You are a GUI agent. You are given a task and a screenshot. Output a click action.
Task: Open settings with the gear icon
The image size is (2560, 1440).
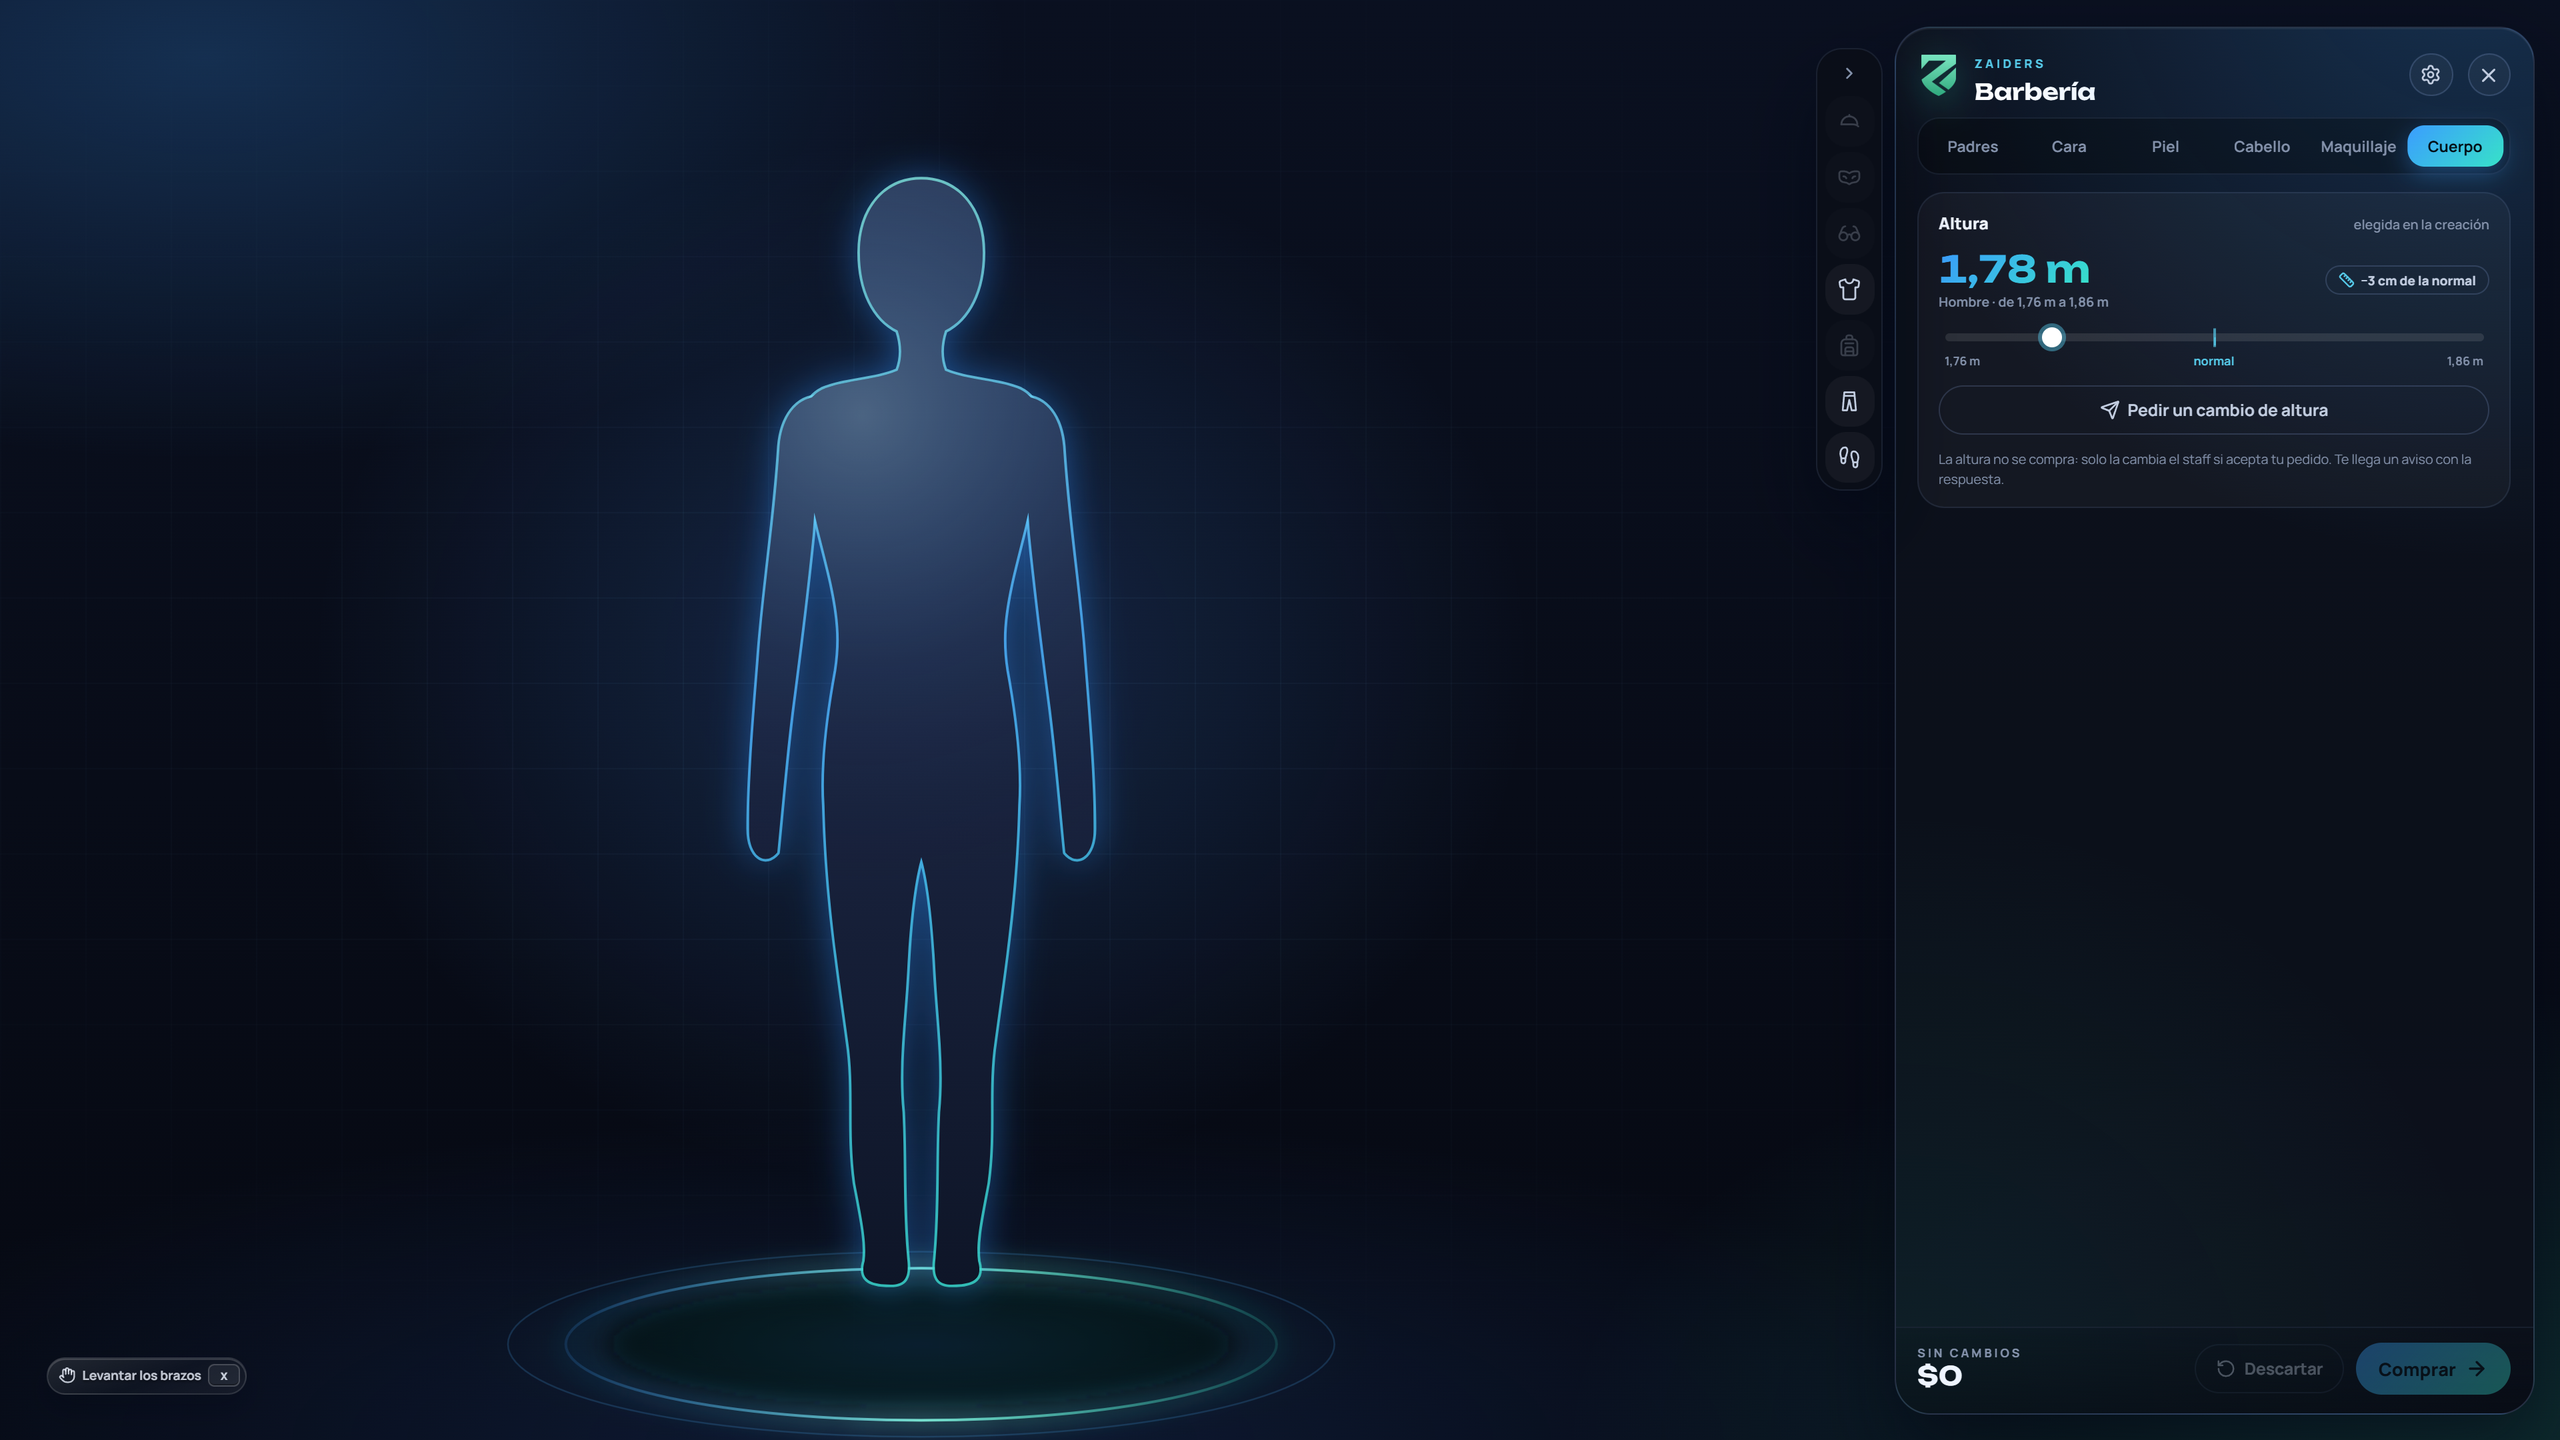click(x=2431, y=75)
